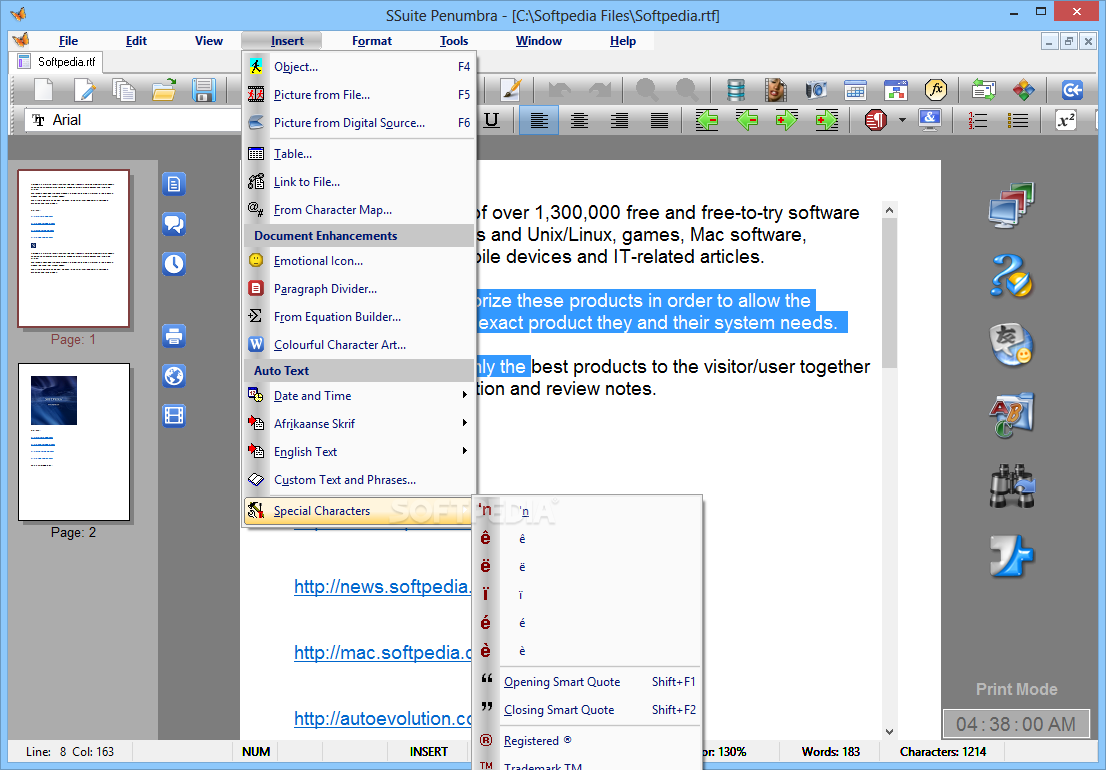Click the document with pencil icon
1106x770 pixels.
(x=84, y=90)
